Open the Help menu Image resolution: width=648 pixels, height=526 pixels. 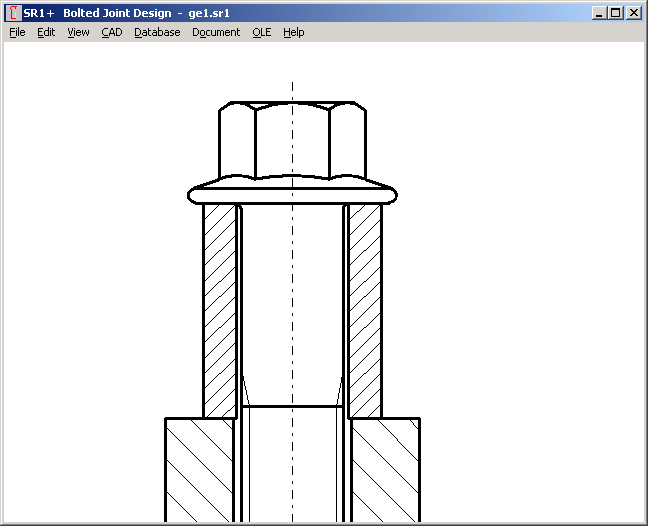click(293, 32)
